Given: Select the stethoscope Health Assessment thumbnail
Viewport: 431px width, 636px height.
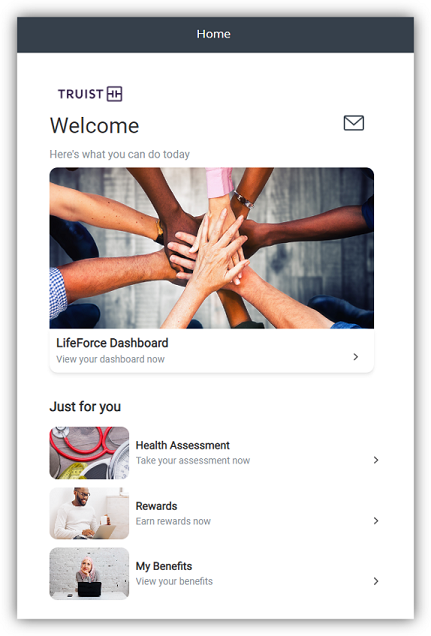Looking at the screenshot, I should 89,453.
